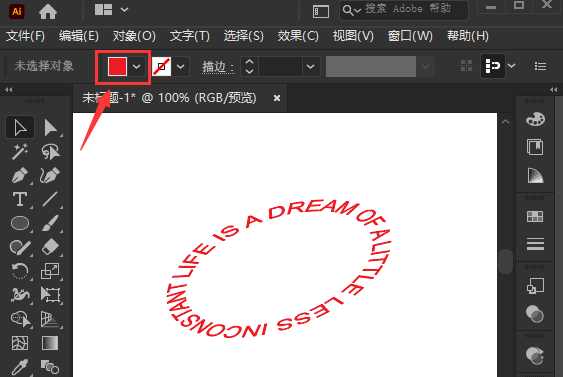Screen dimensions: 563x377
Task: Open the 选择(S) menu
Action: 243,36
